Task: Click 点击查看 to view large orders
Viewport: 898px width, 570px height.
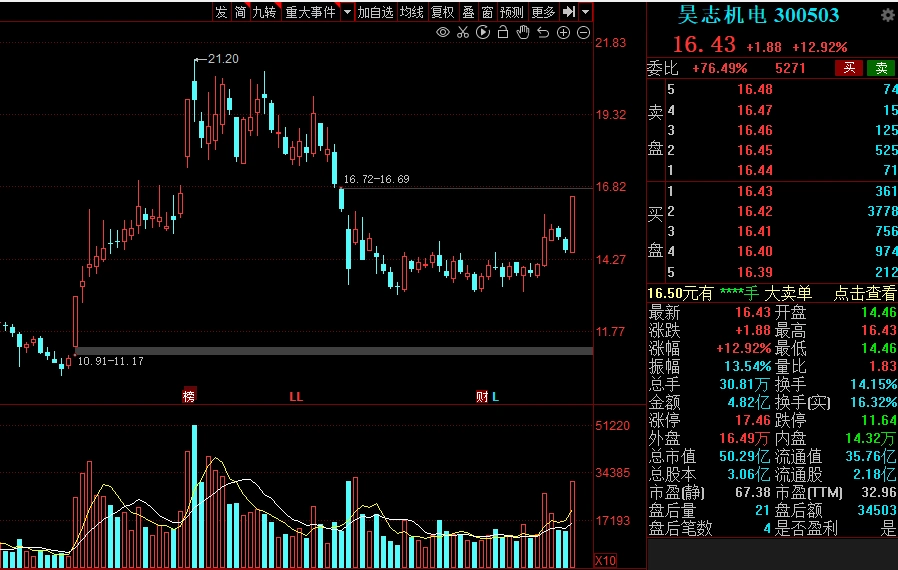Action: [865, 293]
